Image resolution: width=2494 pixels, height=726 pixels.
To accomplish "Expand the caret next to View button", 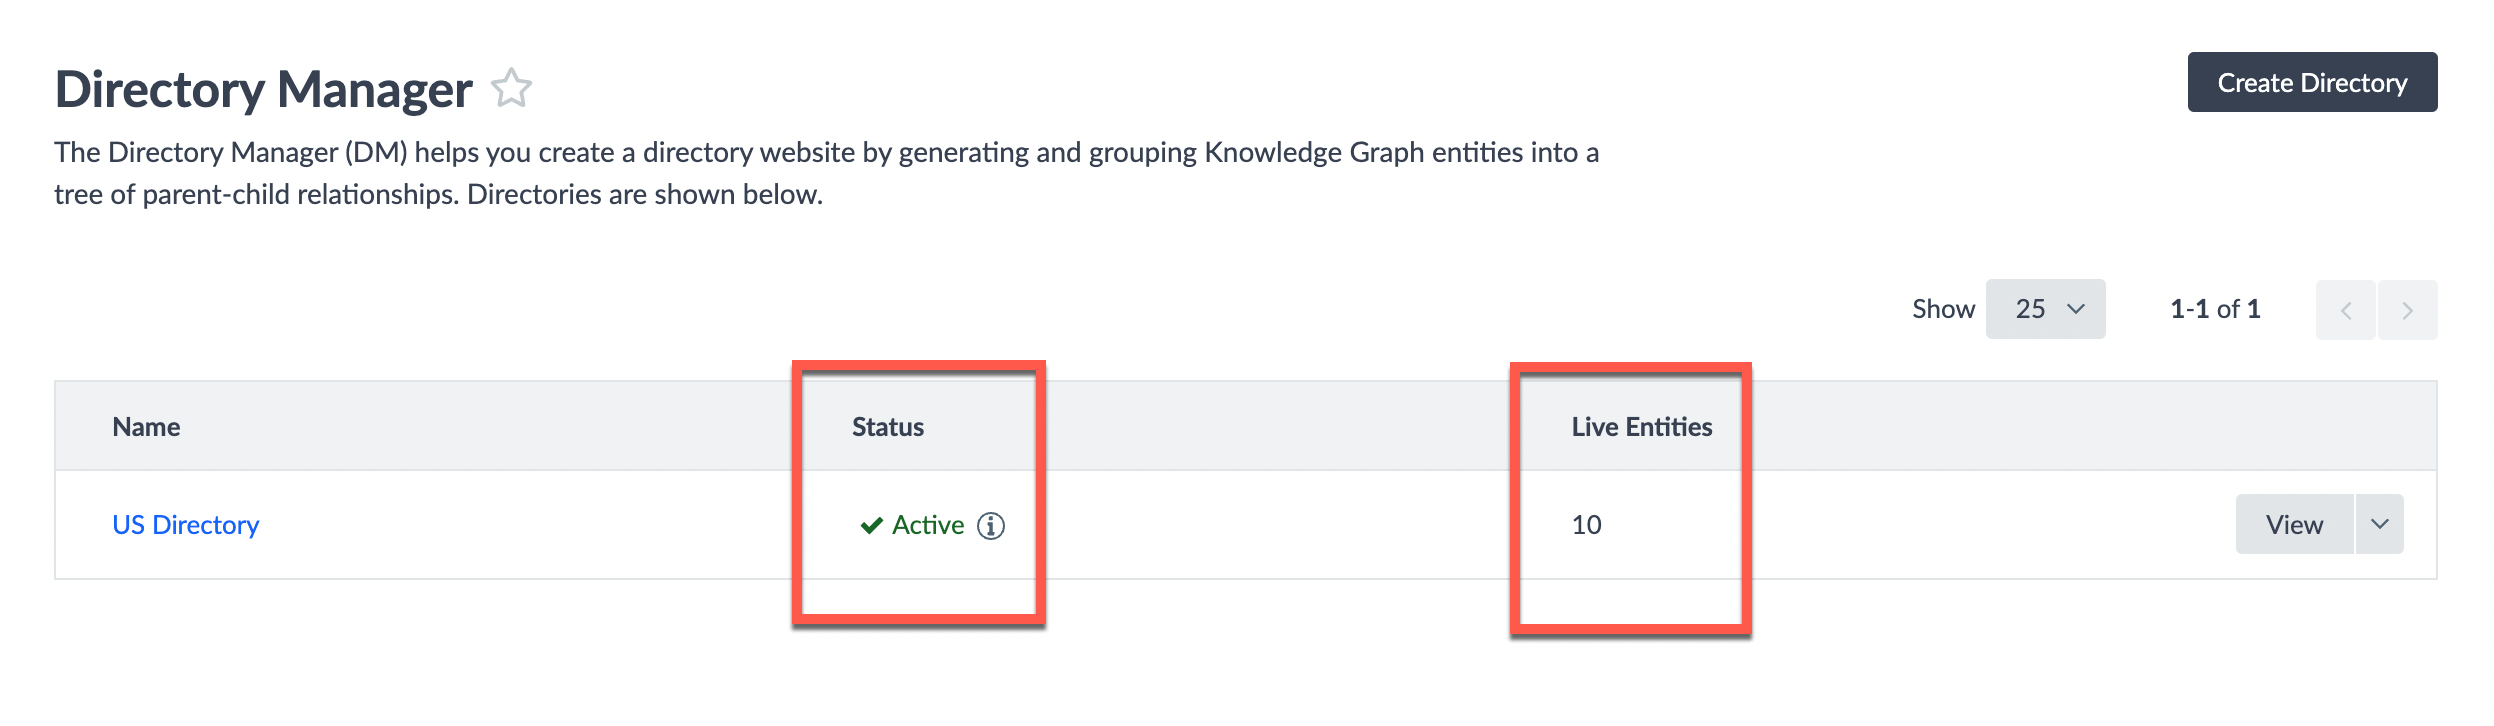I will coord(2380,524).
